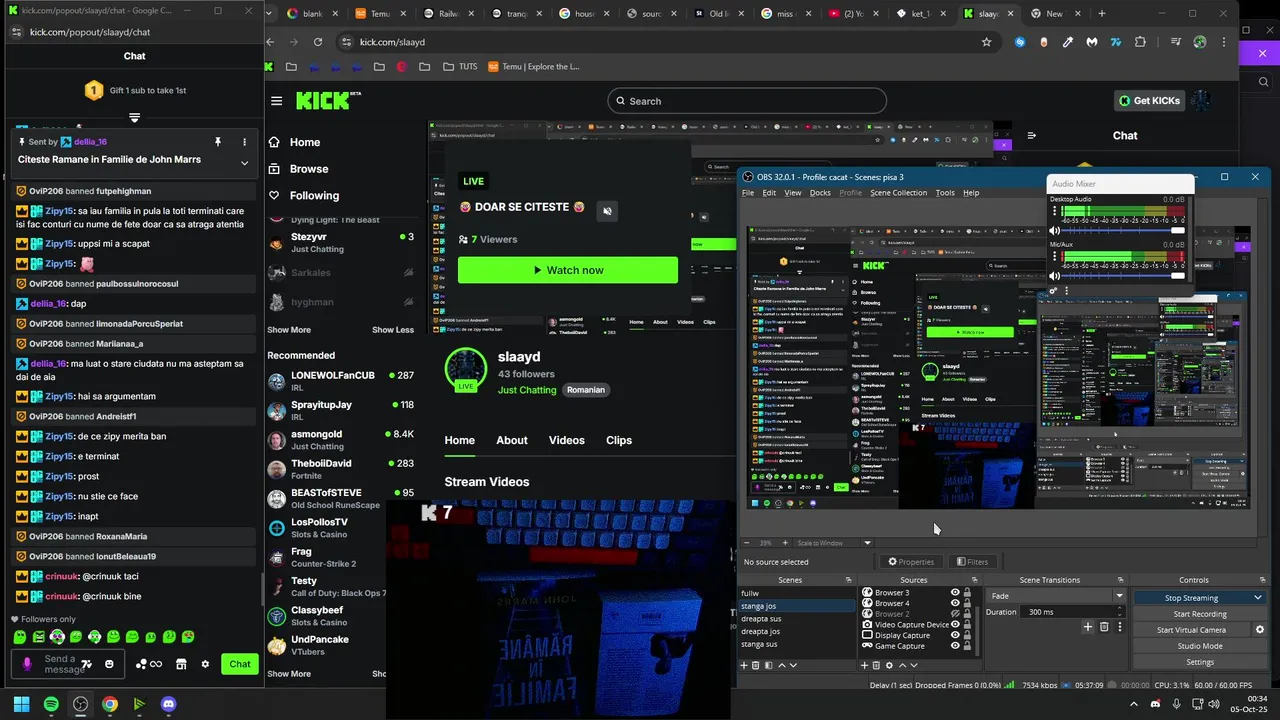Remove selected scene with trash icon
Image resolution: width=1280 pixels, height=720 pixels.
755,665
